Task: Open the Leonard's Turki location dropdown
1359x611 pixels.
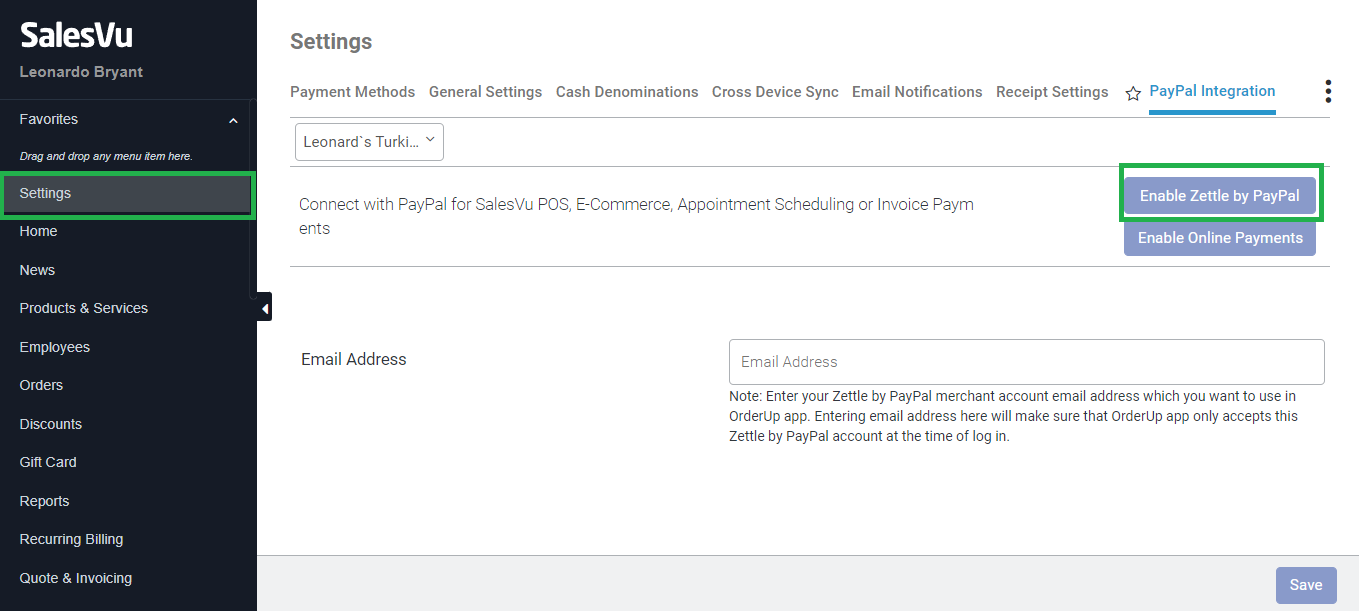Action: [x=369, y=142]
